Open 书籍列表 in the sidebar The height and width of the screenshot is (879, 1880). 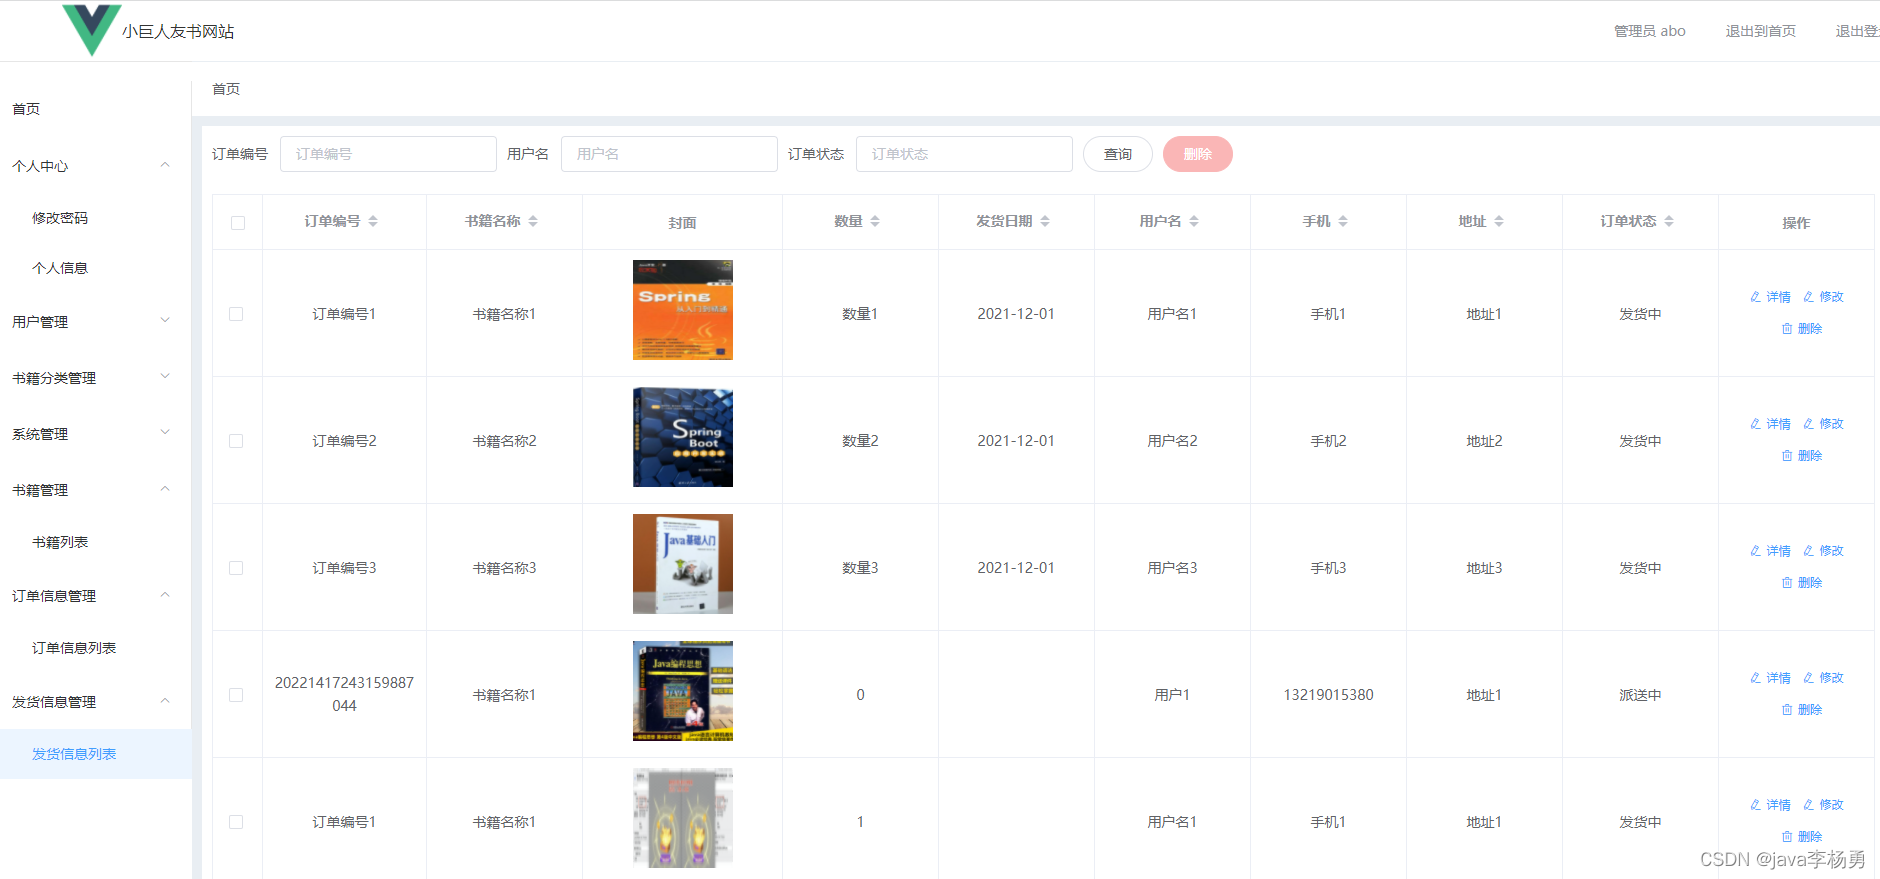(60, 542)
